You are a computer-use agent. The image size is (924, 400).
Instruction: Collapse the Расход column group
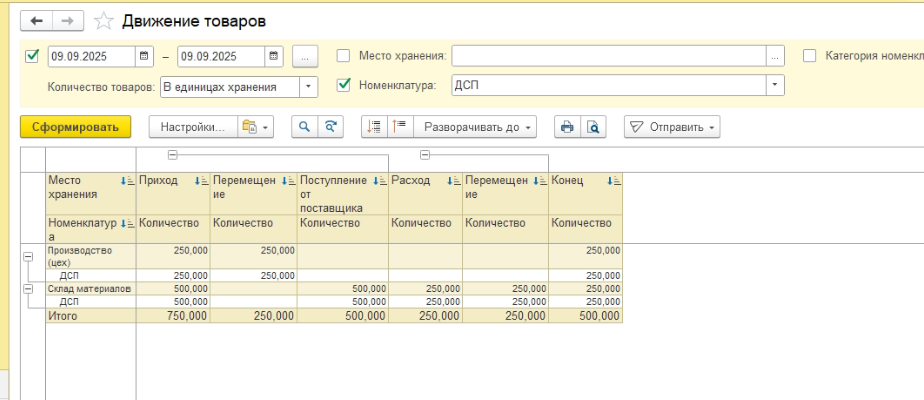coord(425,155)
